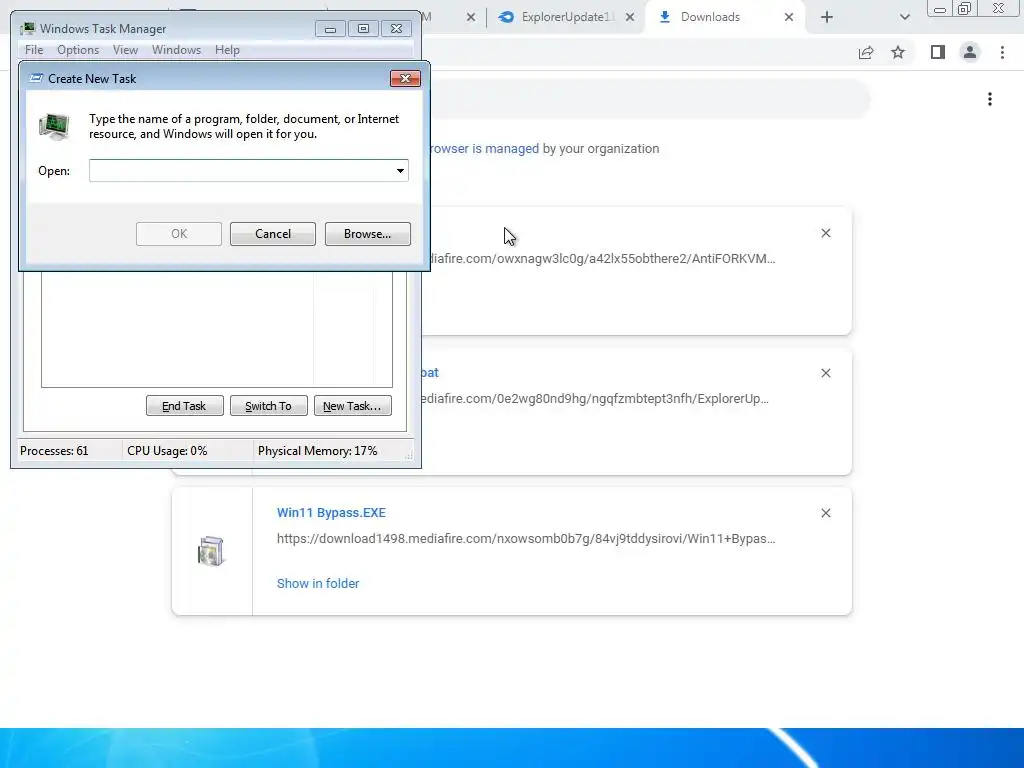
Task: Close the Downloads tab
Action: click(x=789, y=17)
